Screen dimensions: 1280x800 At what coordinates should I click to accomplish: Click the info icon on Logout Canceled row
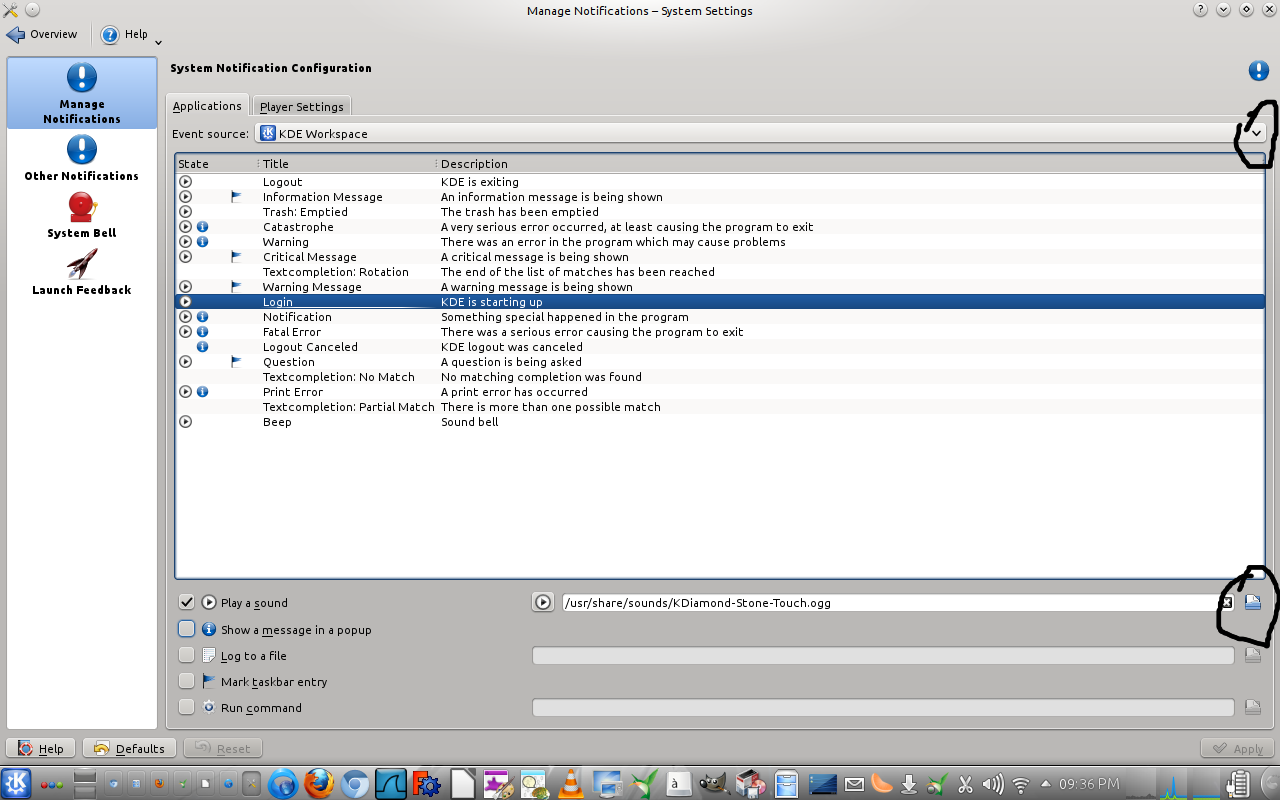point(202,347)
